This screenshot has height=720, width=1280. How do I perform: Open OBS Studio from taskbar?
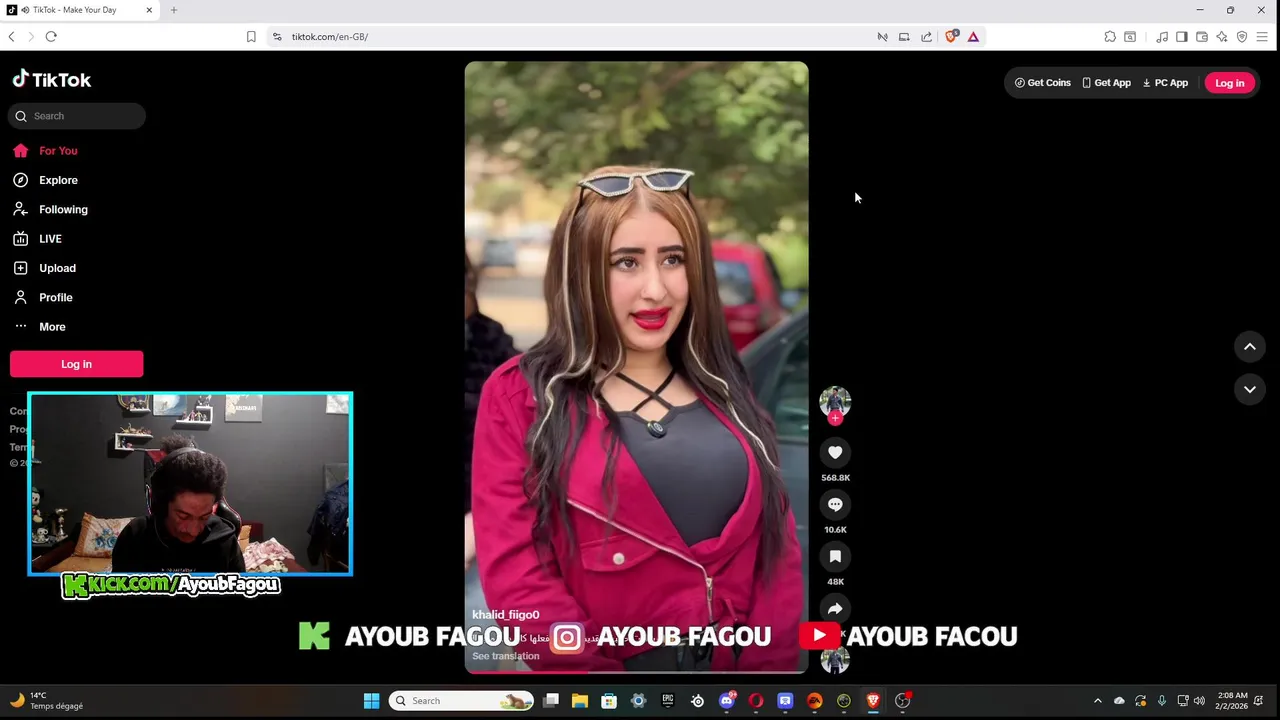pos(902,701)
